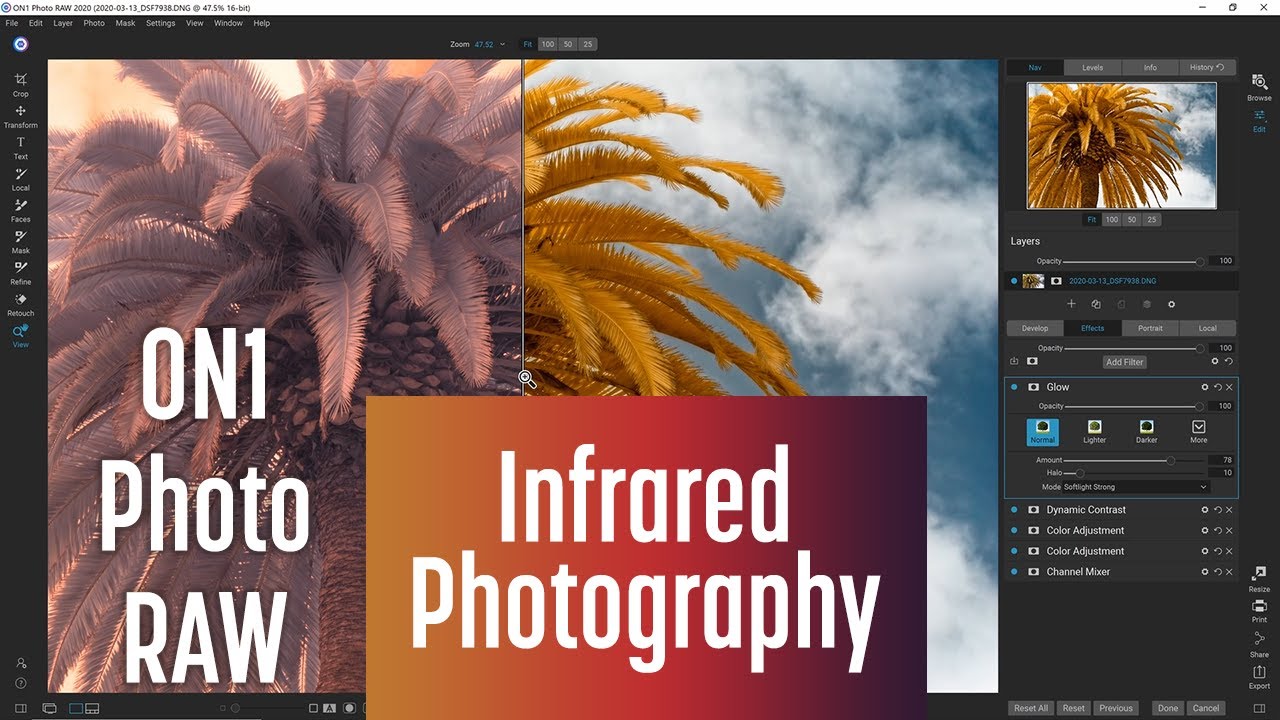Open the Effects tab gear menu
1280x720 pixels.
(1215, 361)
